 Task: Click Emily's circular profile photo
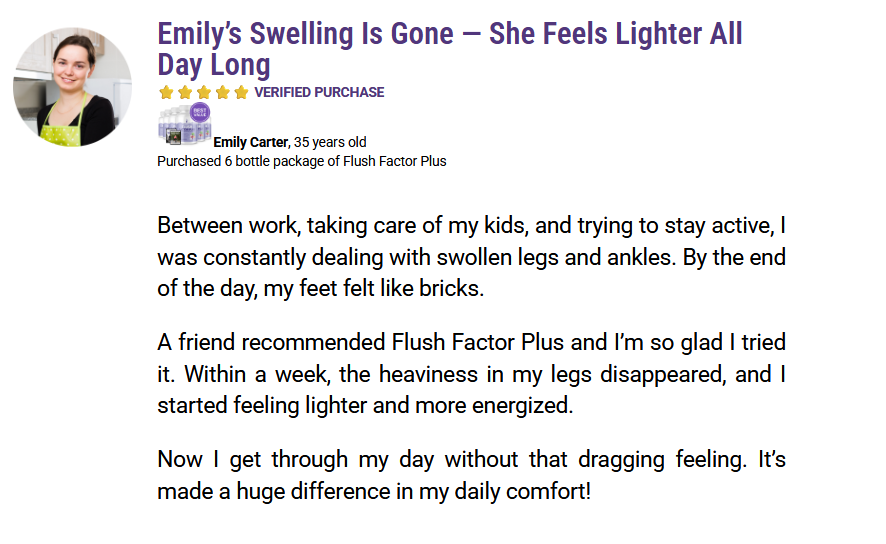72,87
